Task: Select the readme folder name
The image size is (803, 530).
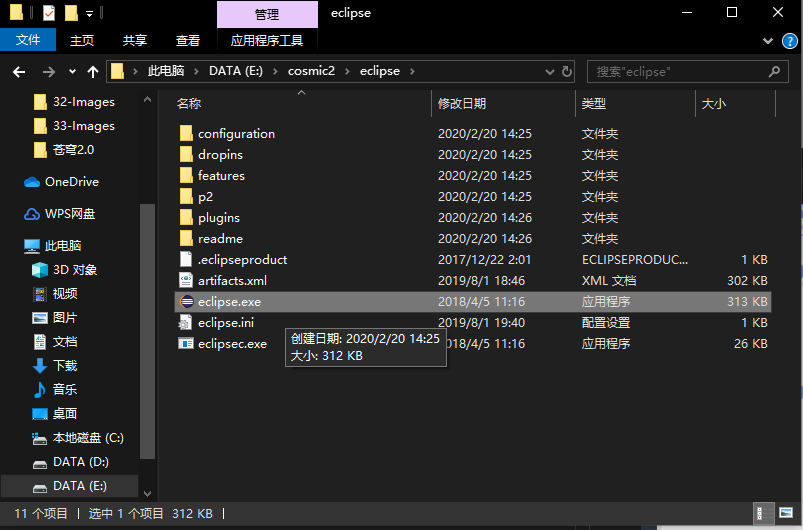Action: coord(220,239)
